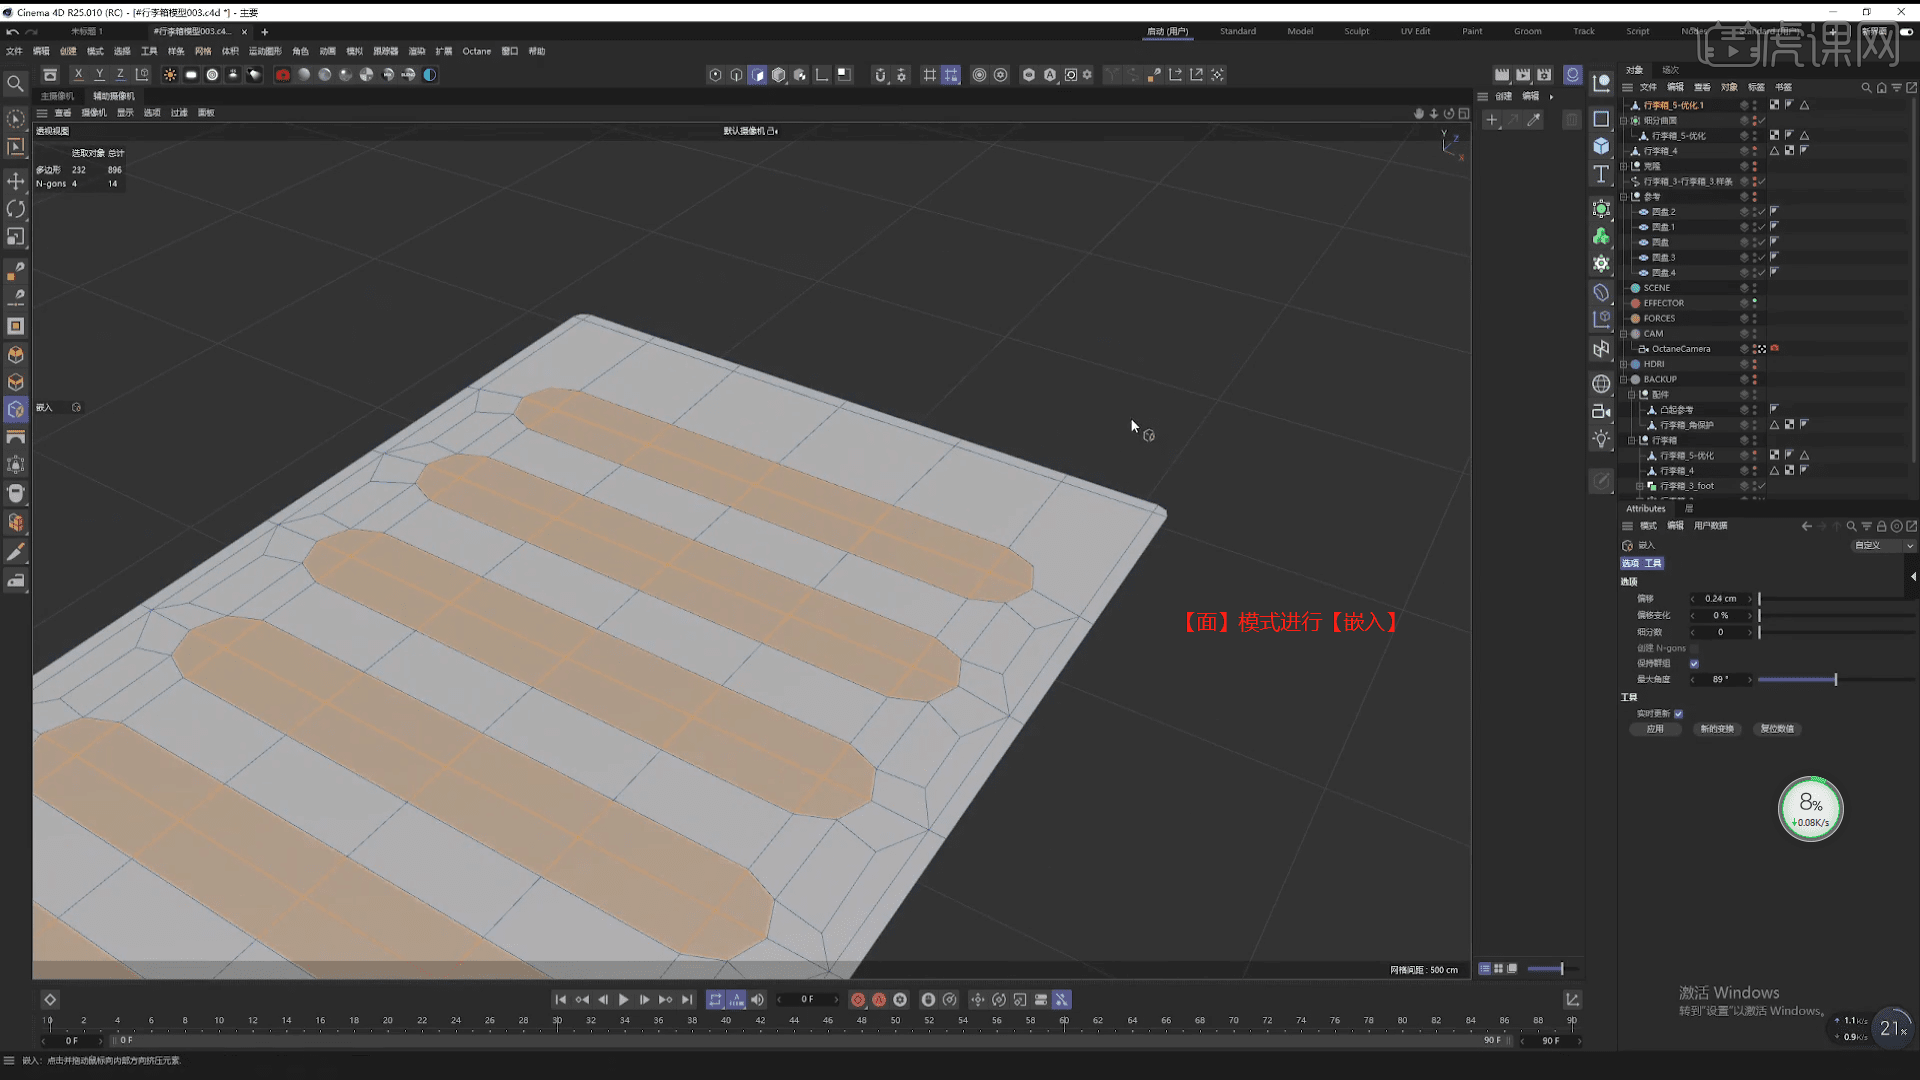The width and height of the screenshot is (1920, 1080).
Task: Add a light from right palette
Action: tap(1601, 439)
